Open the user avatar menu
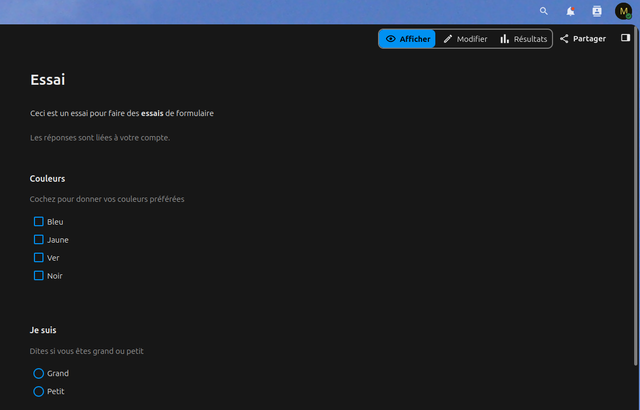The image size is (640, 410). pos(623,11)
